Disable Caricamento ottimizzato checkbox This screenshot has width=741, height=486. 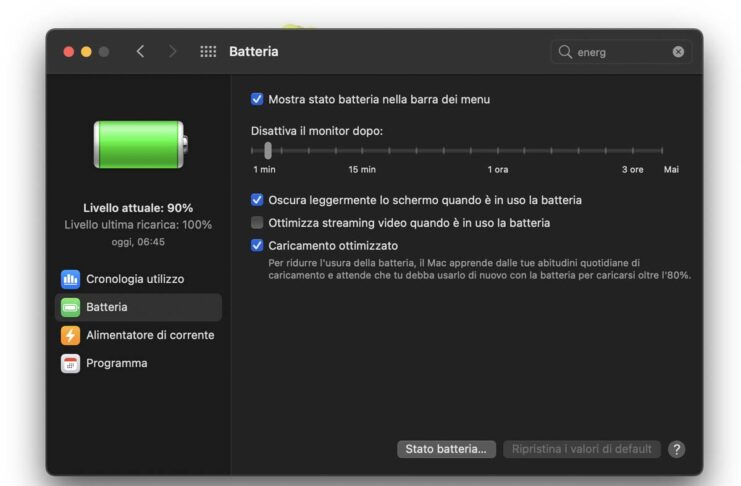(x=257, y=245)
